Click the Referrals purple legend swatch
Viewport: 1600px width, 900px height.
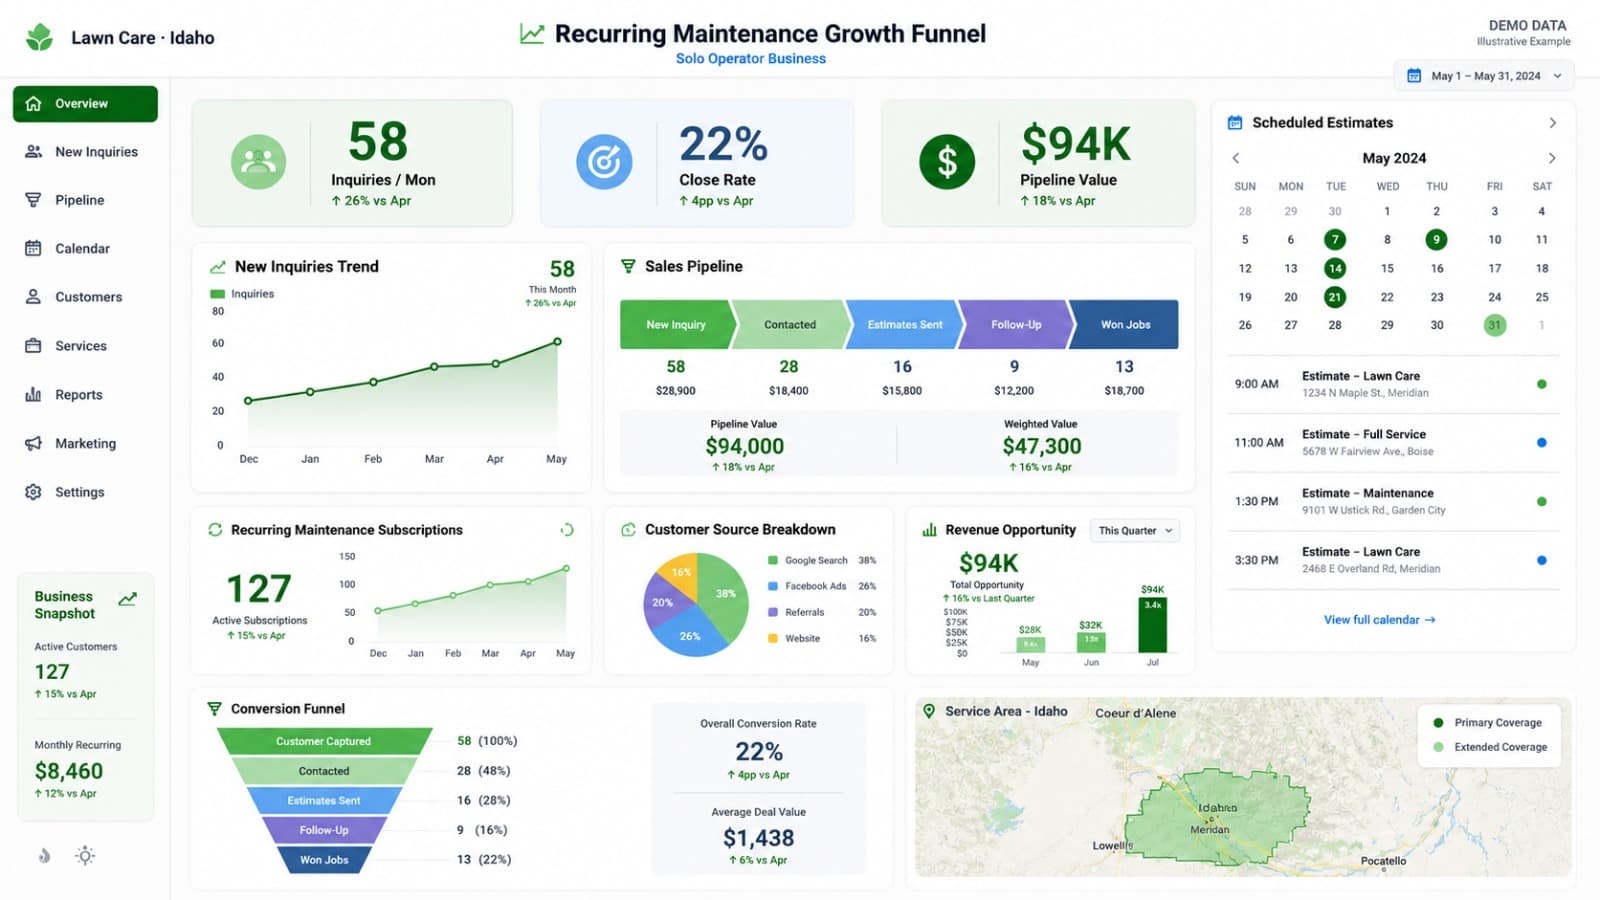tap(773, 612)
